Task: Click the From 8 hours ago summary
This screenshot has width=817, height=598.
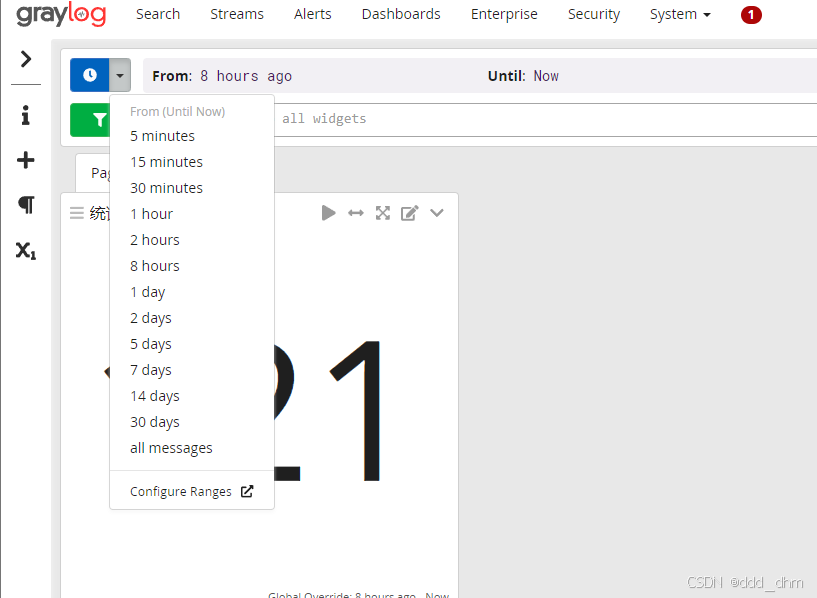Action: [222, 76]
